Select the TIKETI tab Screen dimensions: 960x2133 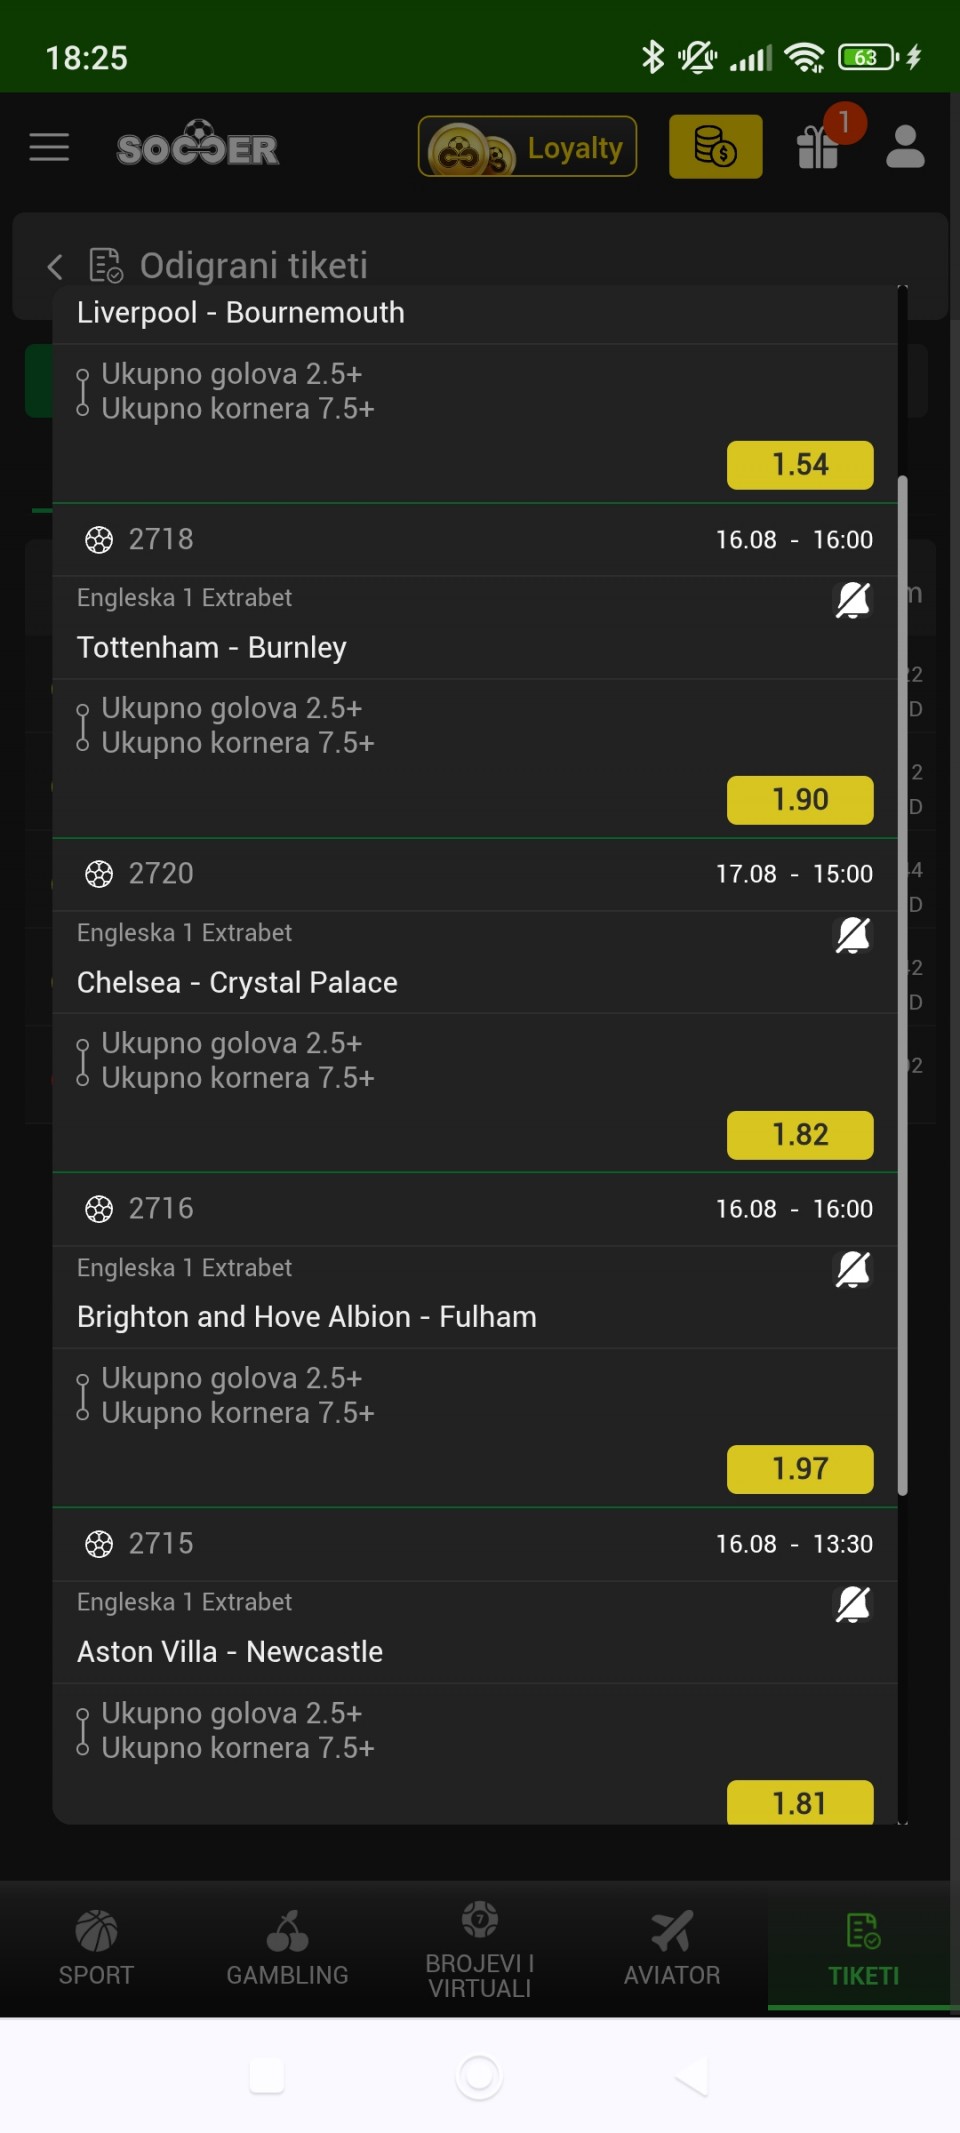coord(864,1949)
